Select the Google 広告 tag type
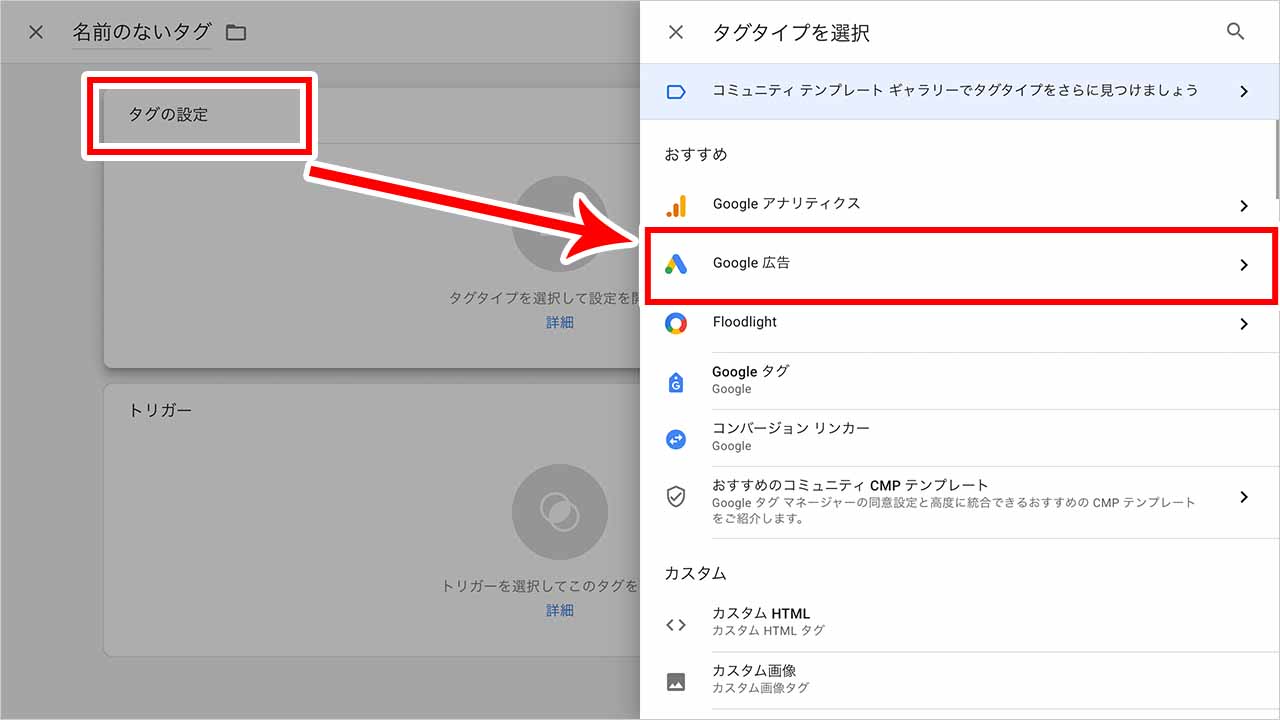This screenshot has width=1280, height=720. 960,265
